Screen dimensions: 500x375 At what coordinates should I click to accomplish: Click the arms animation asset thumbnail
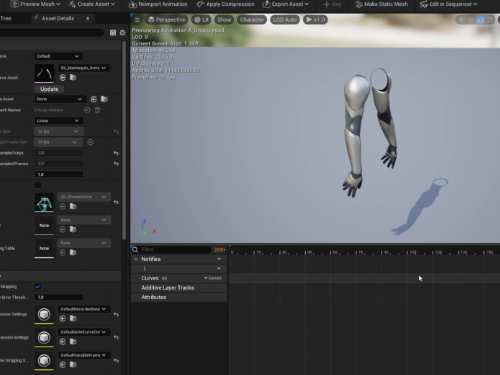(x=44, y=72)
